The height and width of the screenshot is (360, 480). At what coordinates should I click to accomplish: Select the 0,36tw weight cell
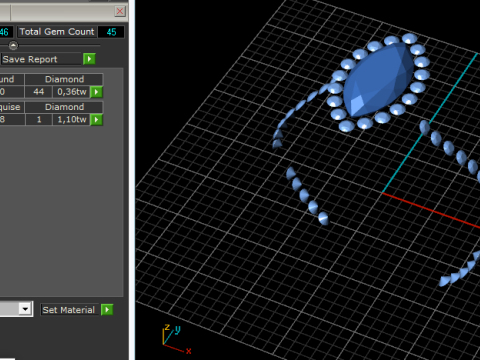tap(72, 92)
